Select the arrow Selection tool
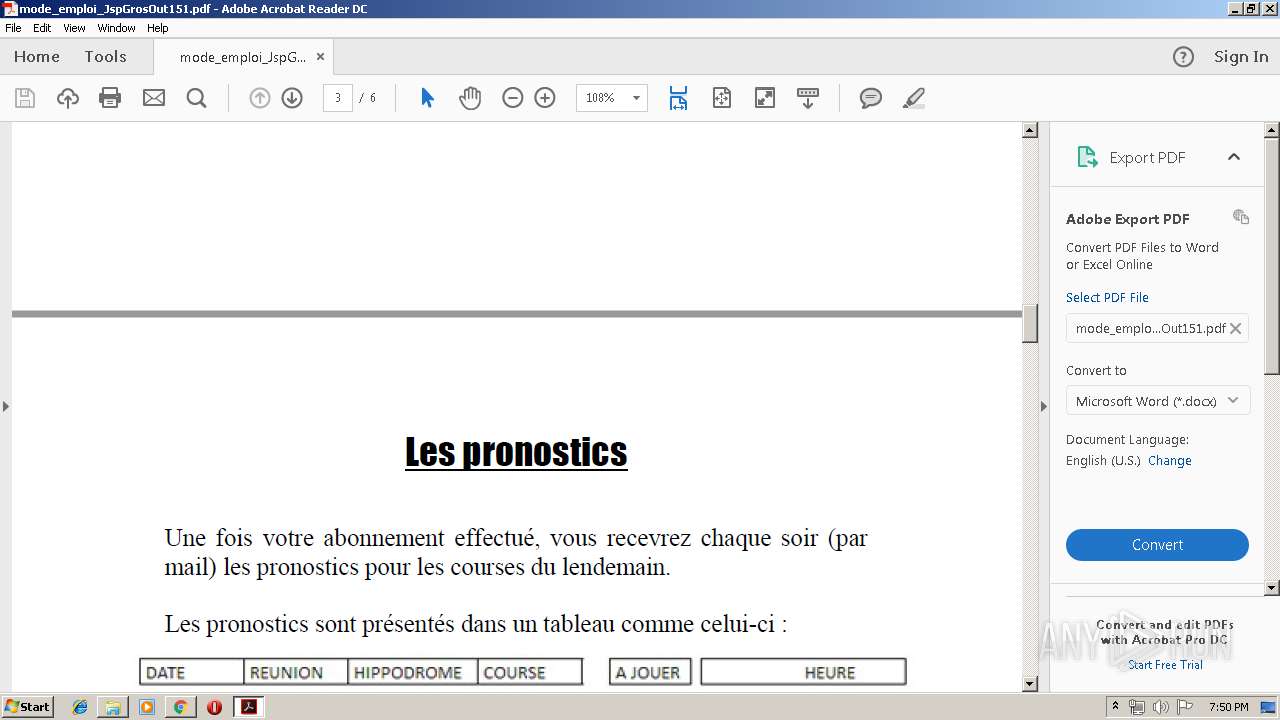This screenshot has height=720, width=1280. tap(427, 98)
